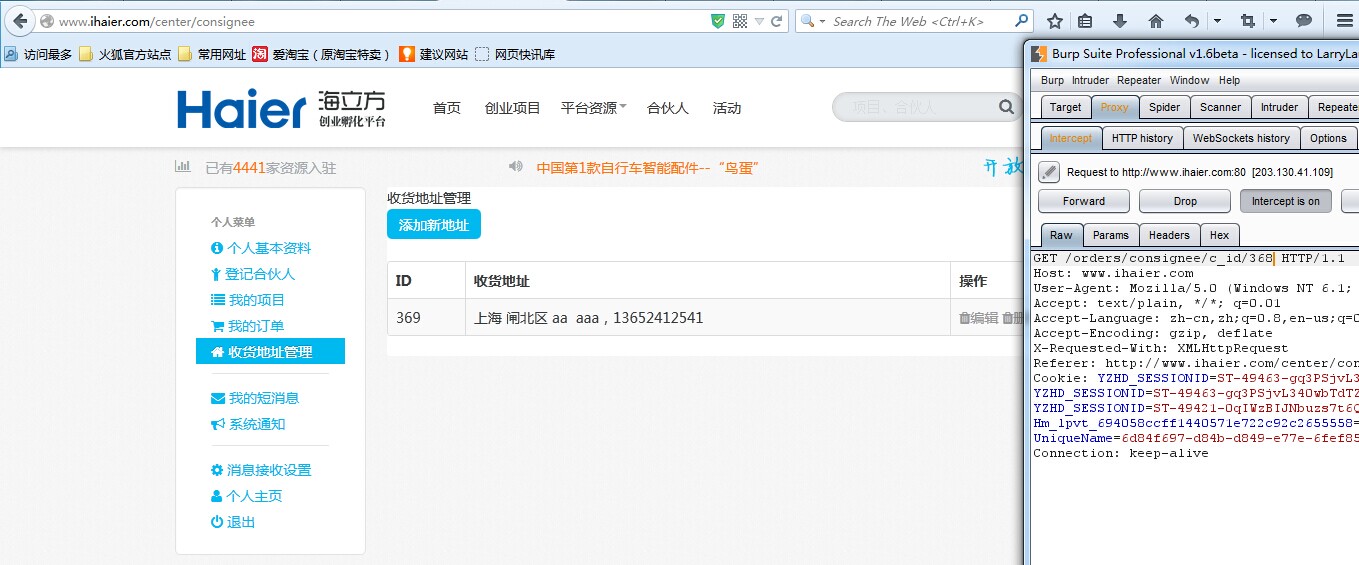Expand the dropdown next to the undo arrow
This screenshot has height=565, width=1359.
1217,21
